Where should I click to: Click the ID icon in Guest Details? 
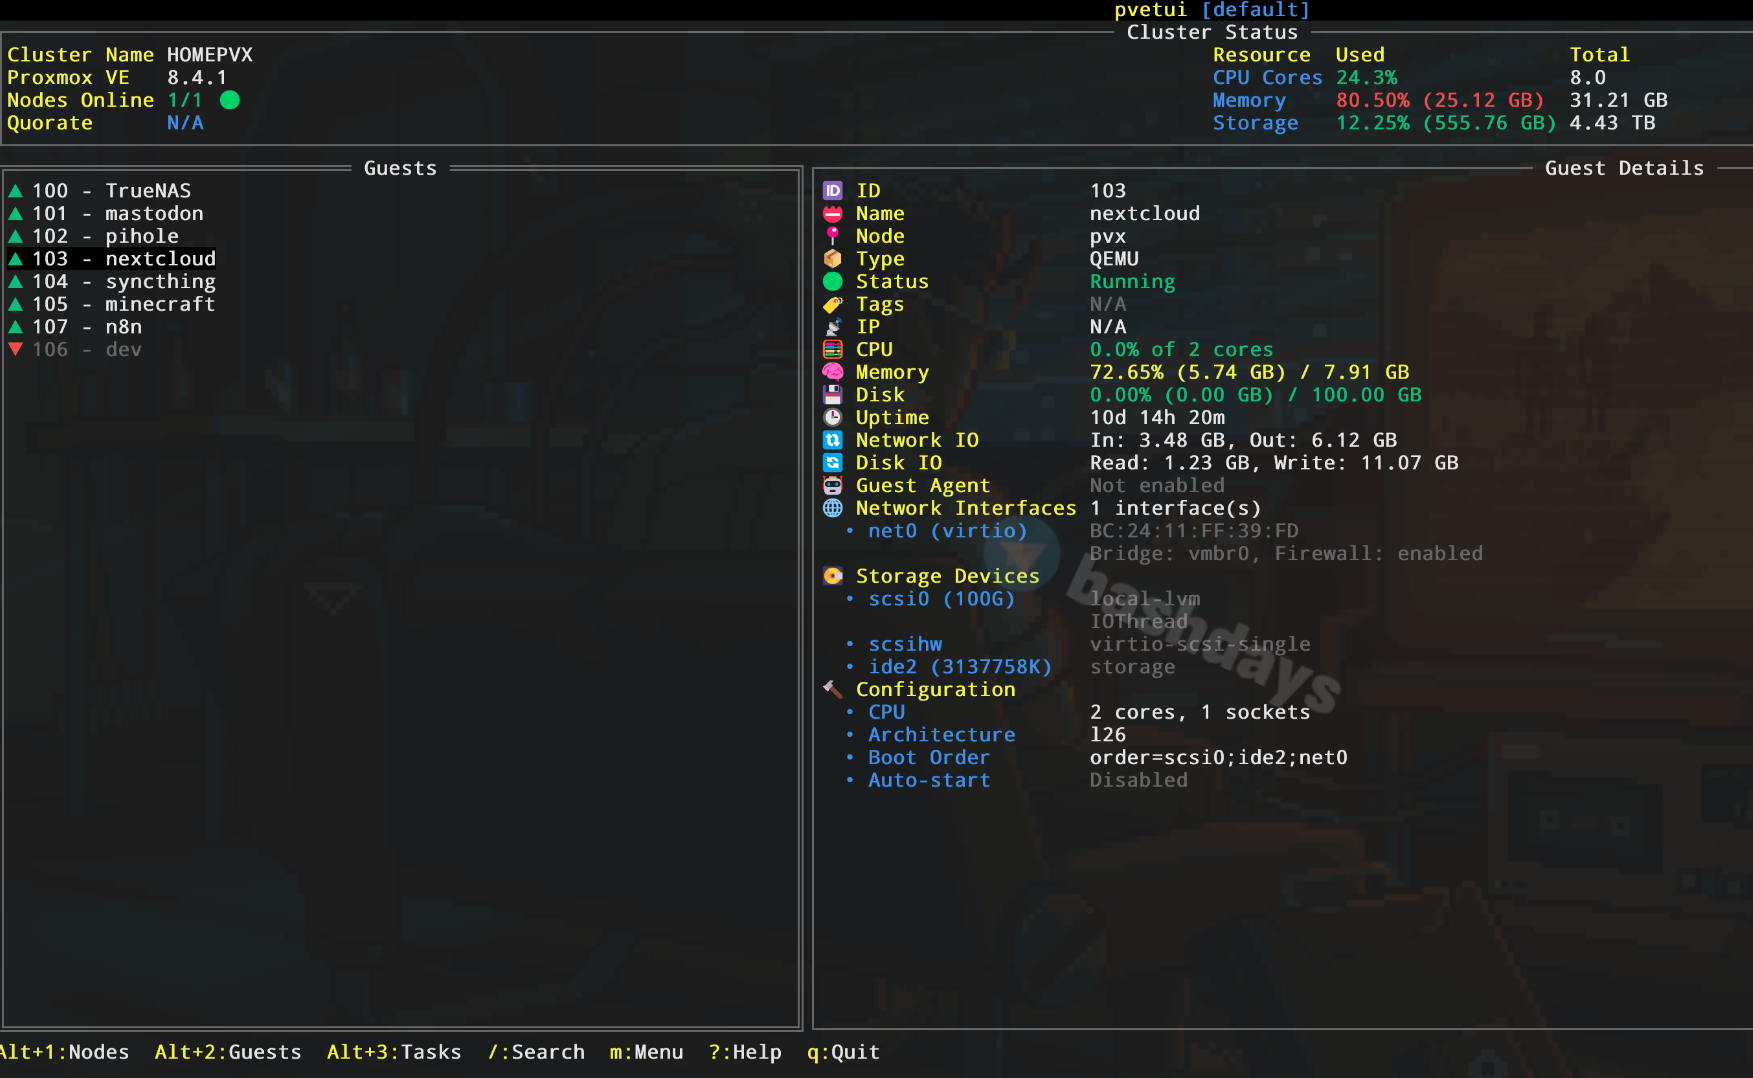coord(832,191)
